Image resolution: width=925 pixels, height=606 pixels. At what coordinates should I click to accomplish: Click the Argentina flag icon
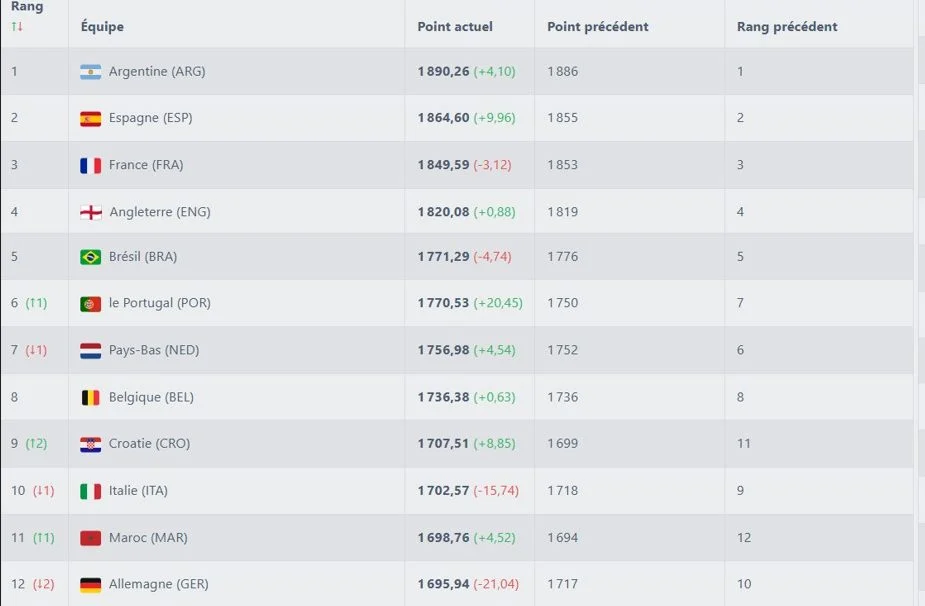90,72
